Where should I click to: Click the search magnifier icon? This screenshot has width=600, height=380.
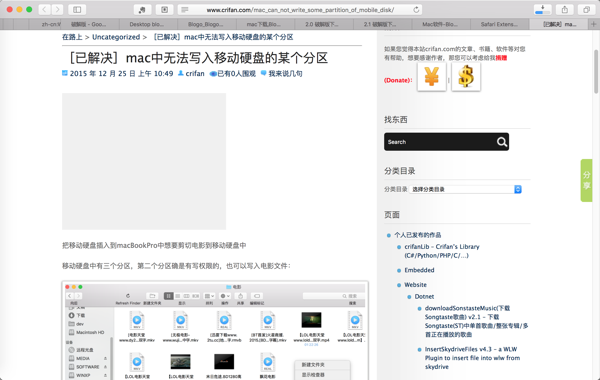(x=502, y=142)
